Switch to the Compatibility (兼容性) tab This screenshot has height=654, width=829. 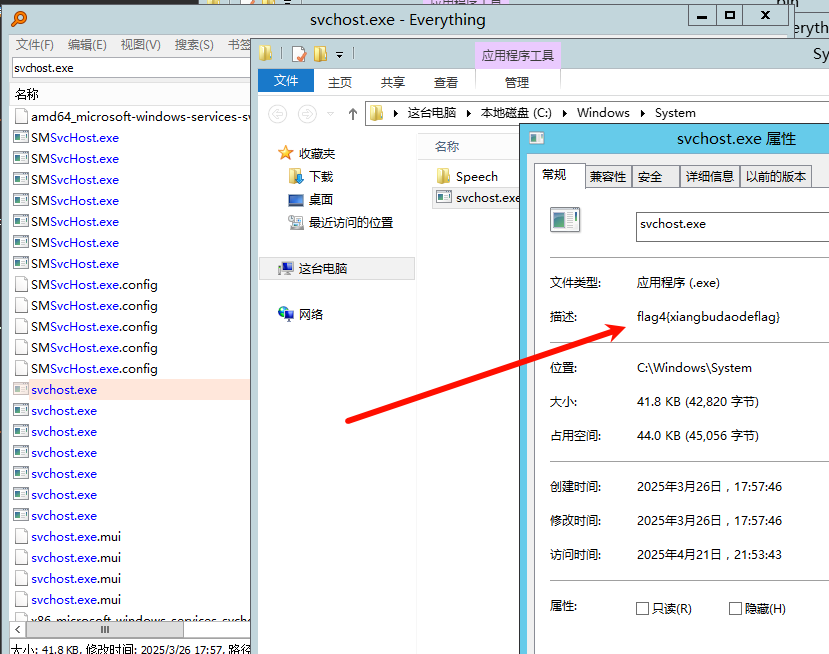[608, 176]
